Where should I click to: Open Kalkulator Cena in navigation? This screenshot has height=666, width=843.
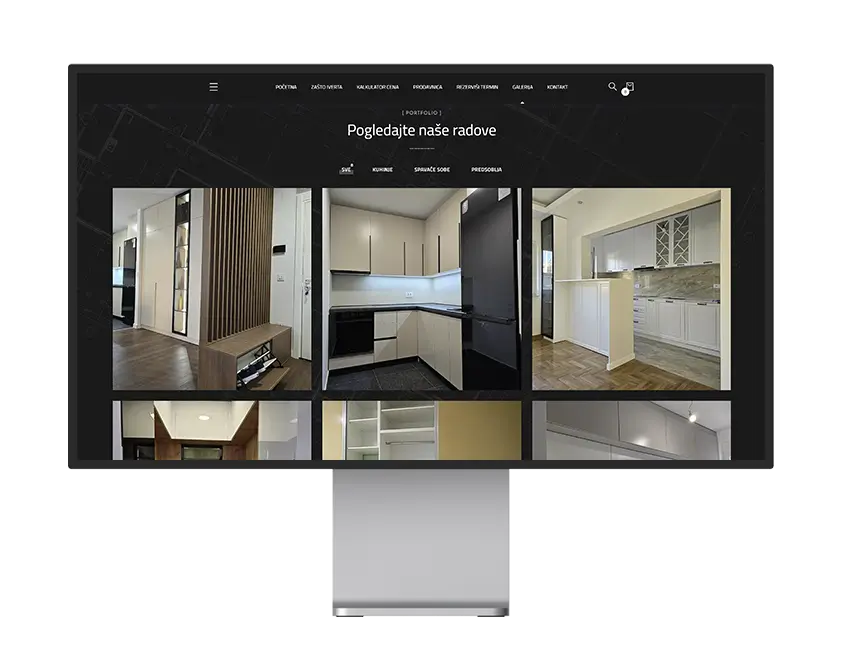(377, 87)
